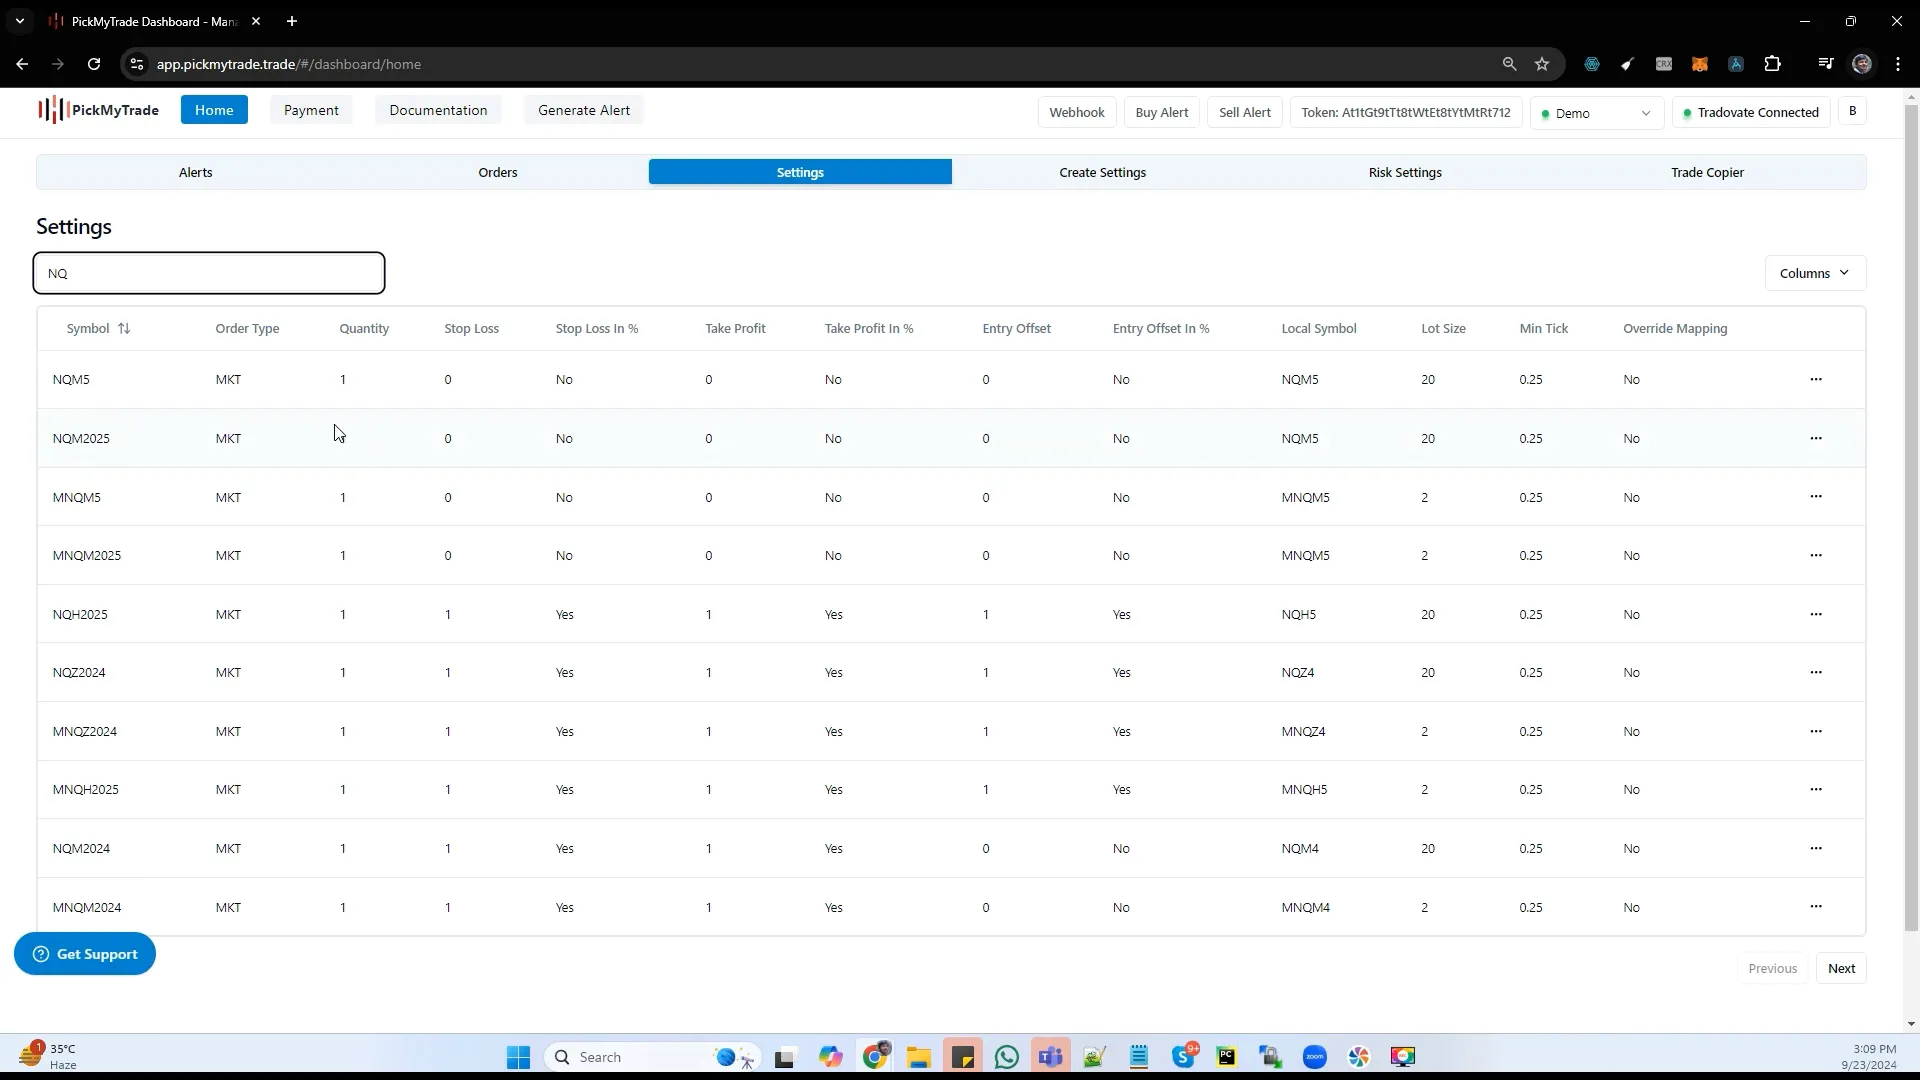Open the B user profile button
The height and width of the screenshot is (1080, 1920).
pos(1853,111)
